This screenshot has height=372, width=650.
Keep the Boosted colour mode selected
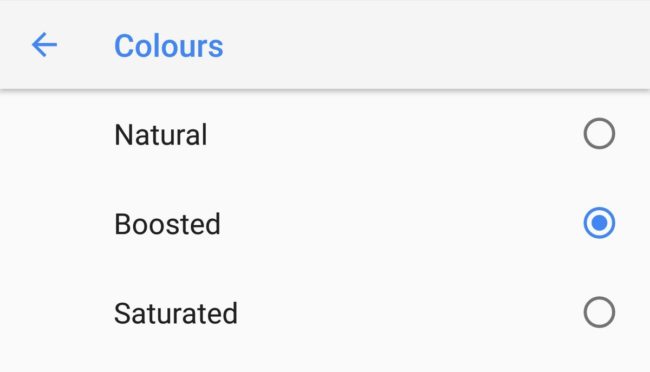325,223
